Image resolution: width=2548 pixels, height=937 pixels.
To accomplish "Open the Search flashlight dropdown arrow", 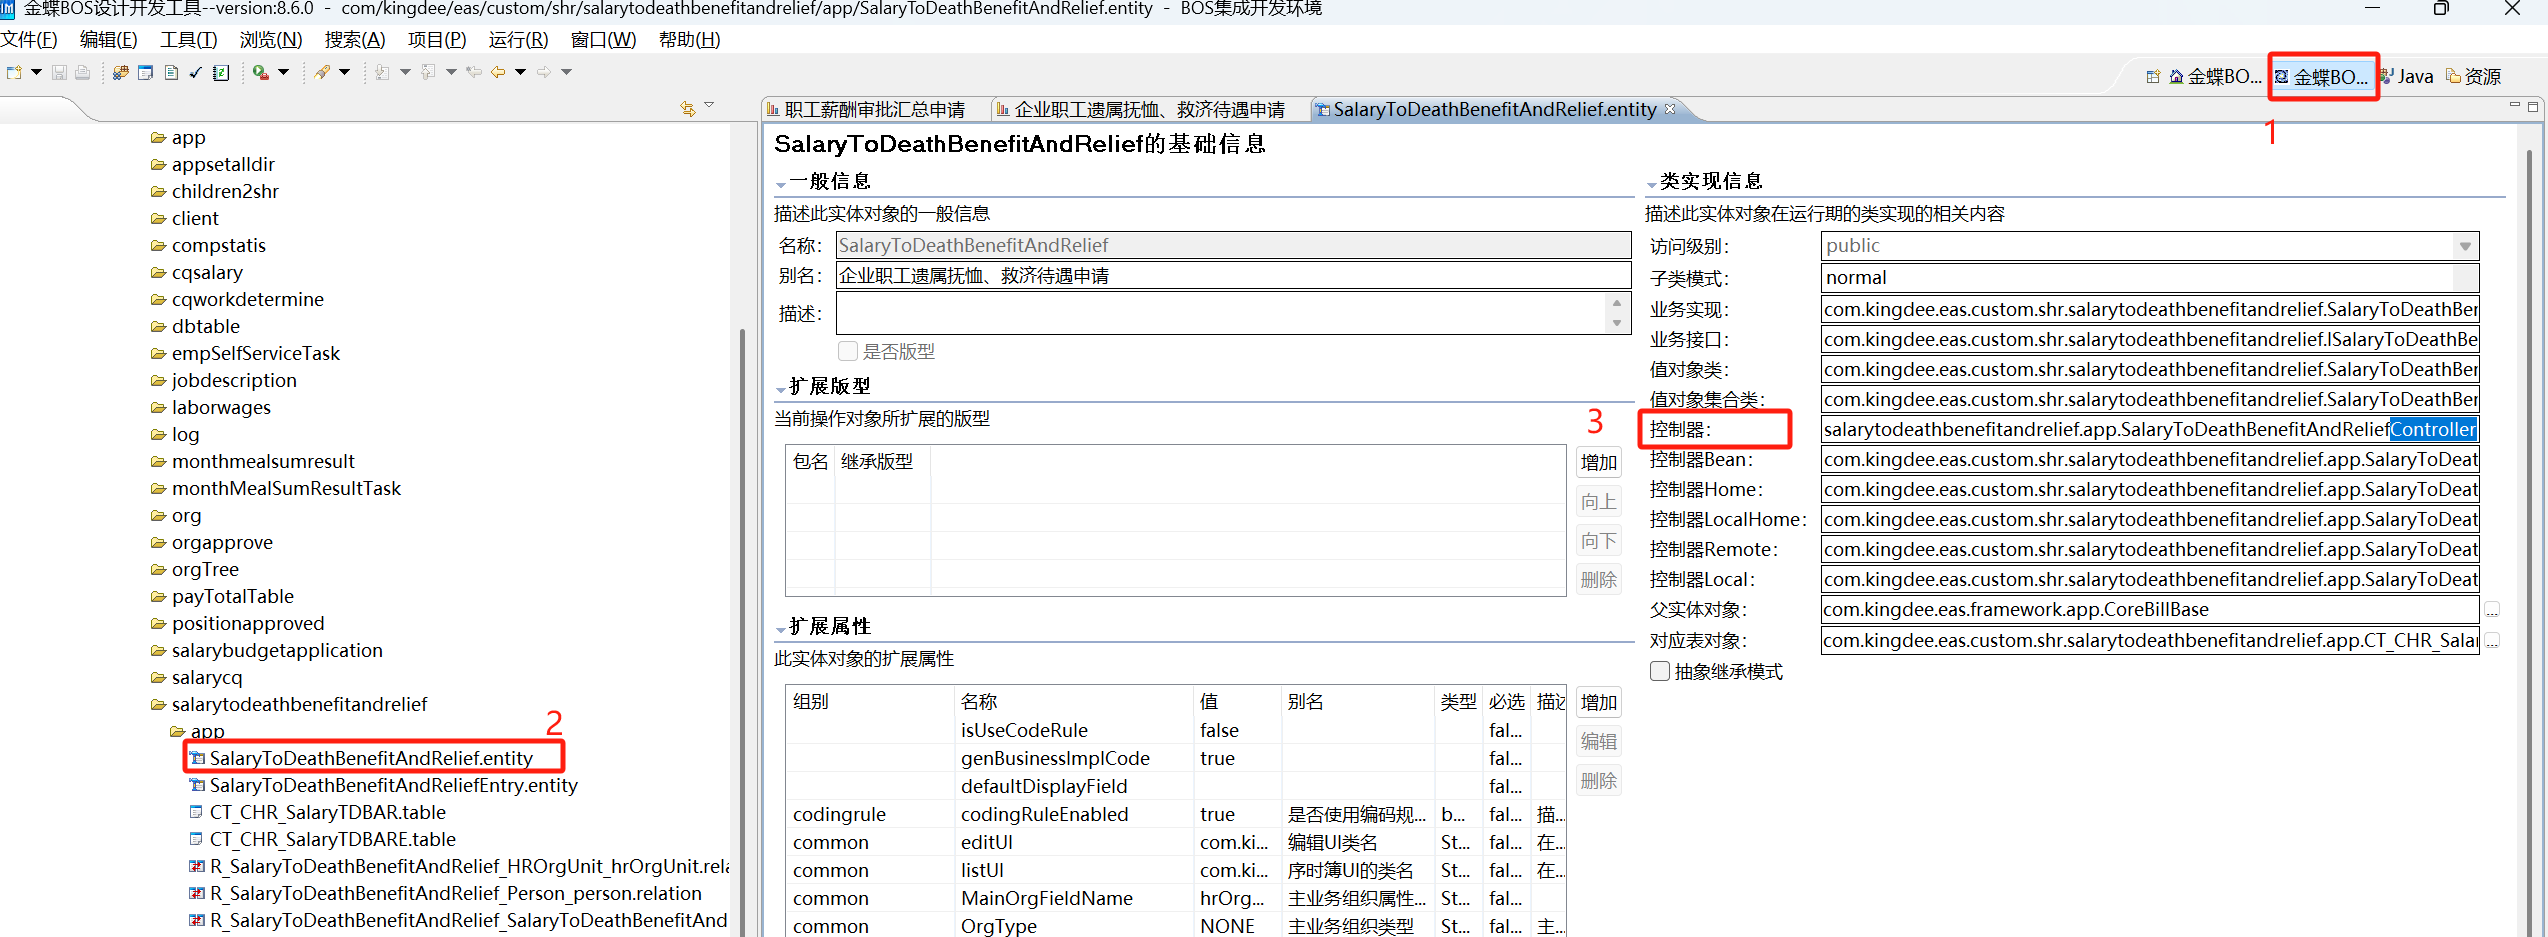I will coord(345,72).
